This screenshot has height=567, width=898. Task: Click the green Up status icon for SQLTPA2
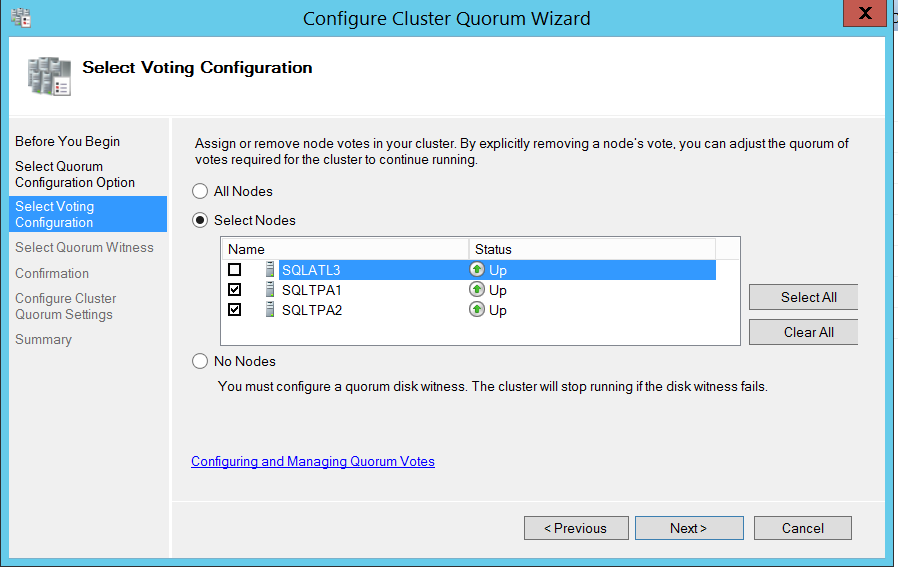tap(477, 310)
